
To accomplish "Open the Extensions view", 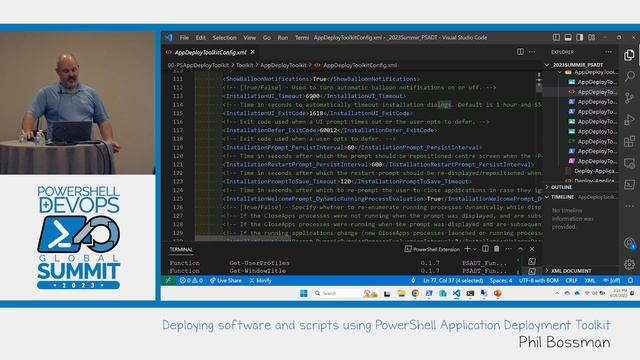I will pos(629,141).
